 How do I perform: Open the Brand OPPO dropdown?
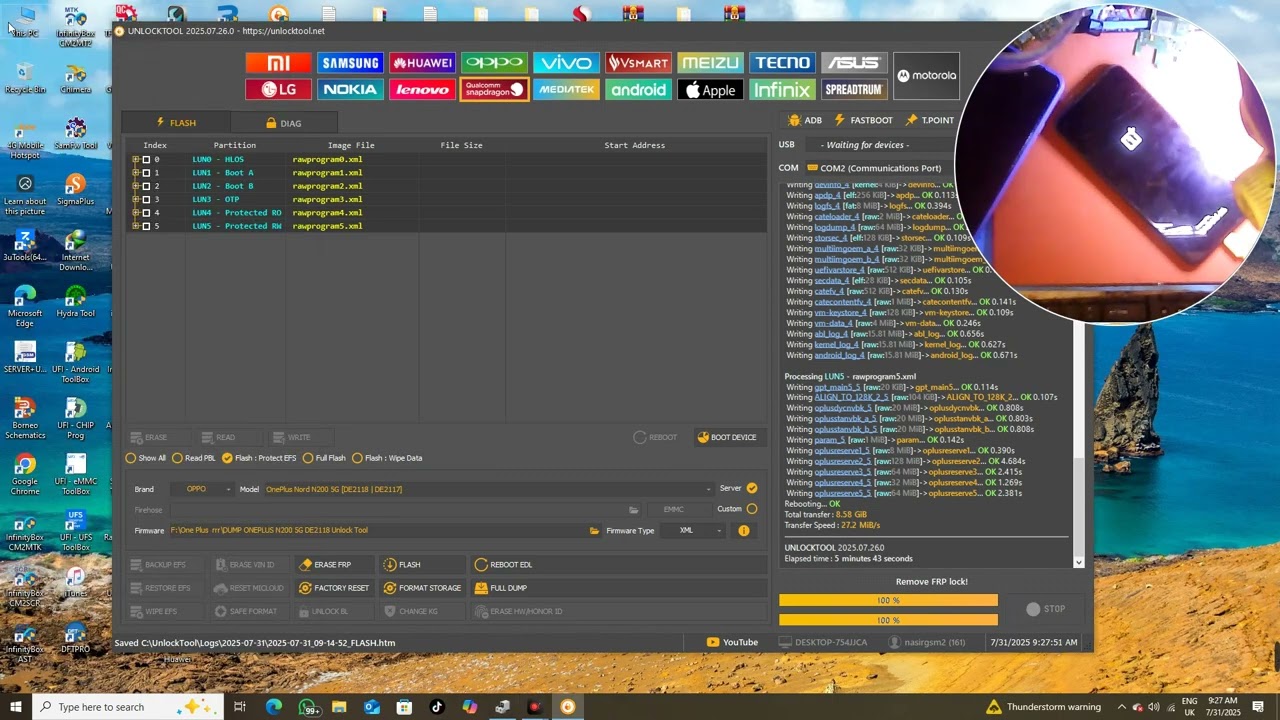[x=201, y=489]
